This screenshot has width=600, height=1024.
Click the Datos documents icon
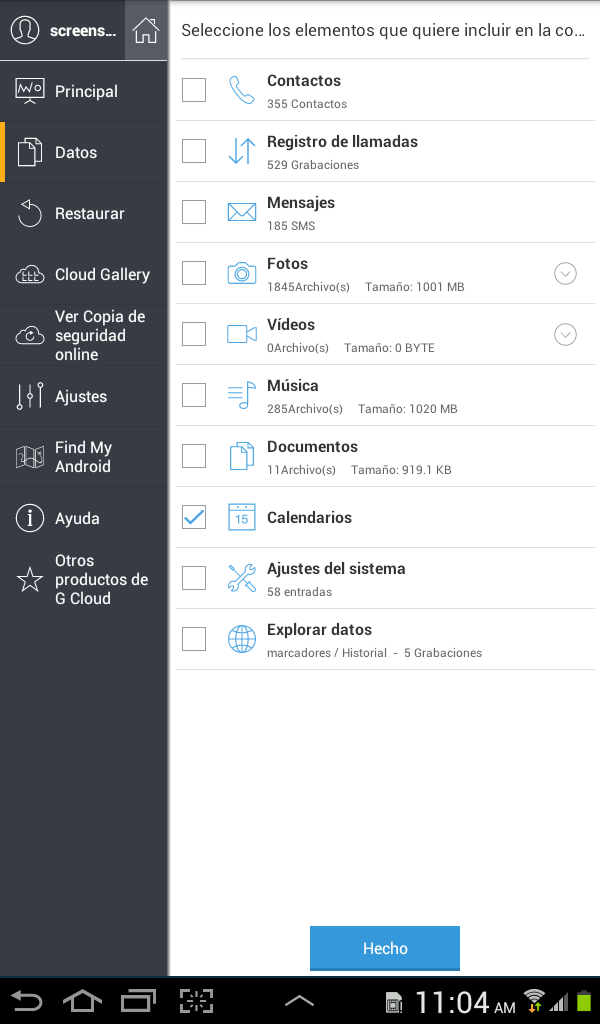click(x=29, y=152)
